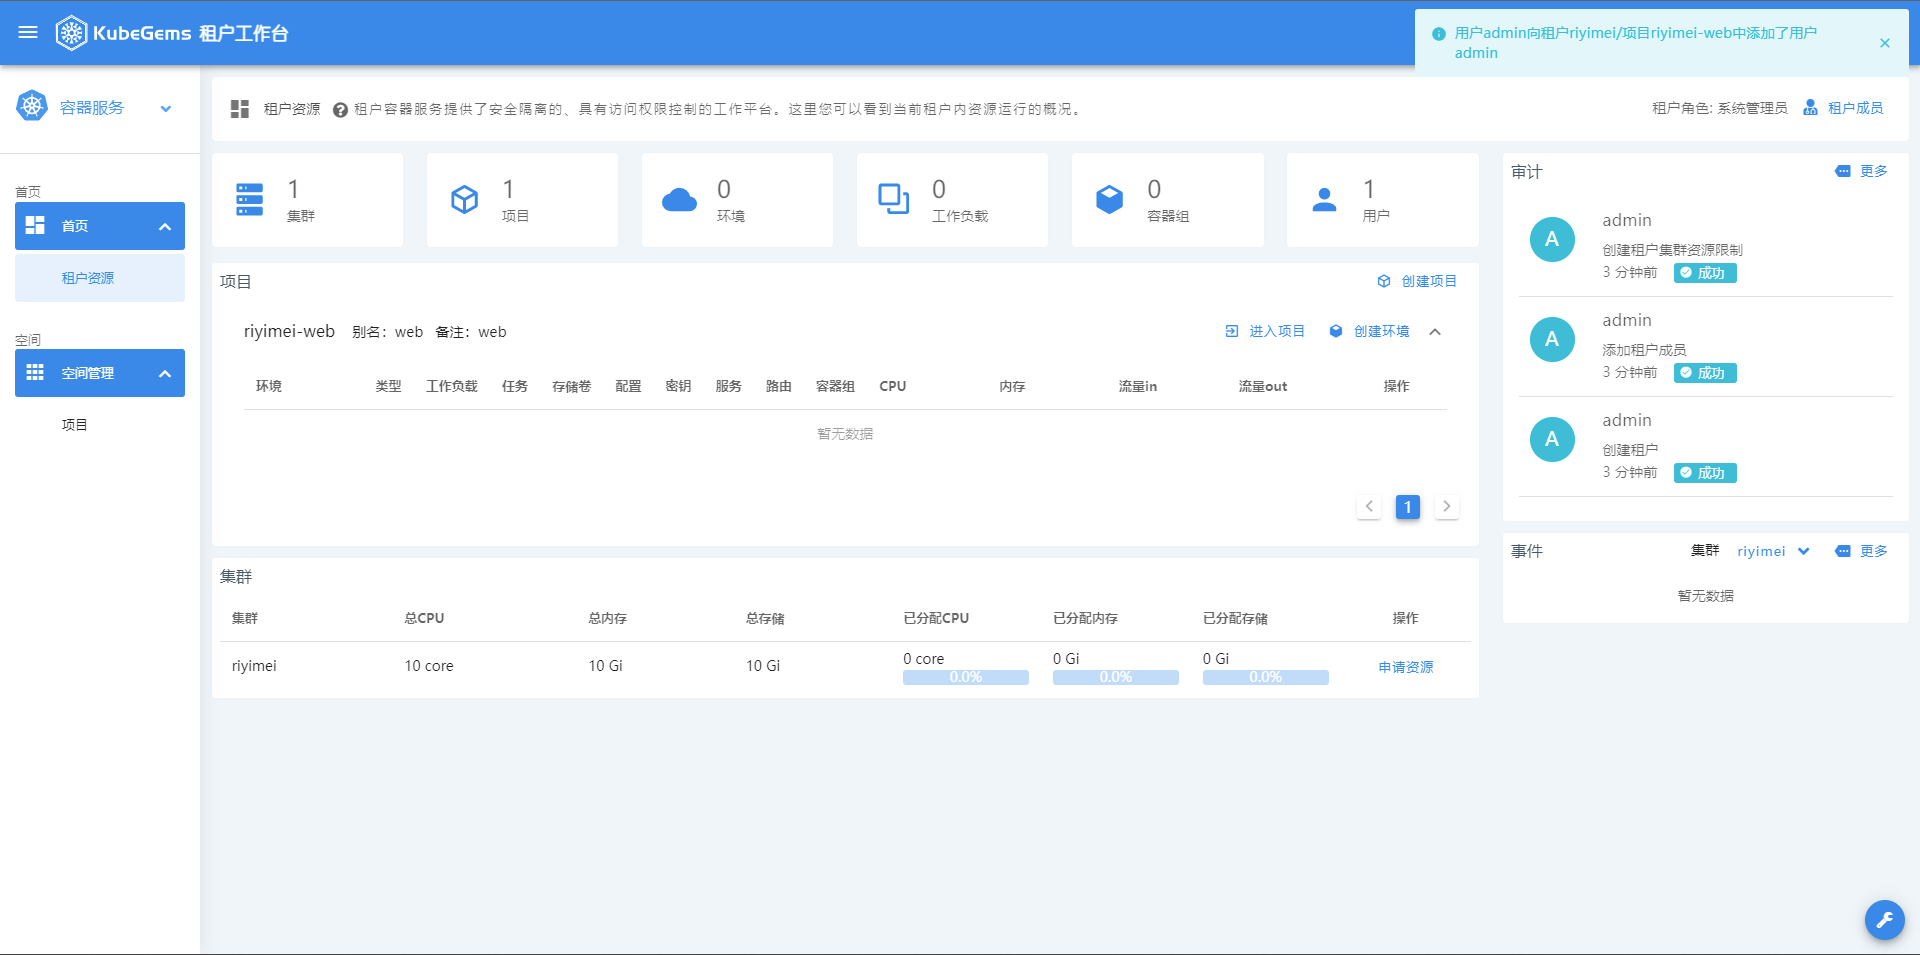Image resolution: width=1920 pixels, height=955 pixels.
Task: Click the 用户 user count icon
Action: (1324, 200)
